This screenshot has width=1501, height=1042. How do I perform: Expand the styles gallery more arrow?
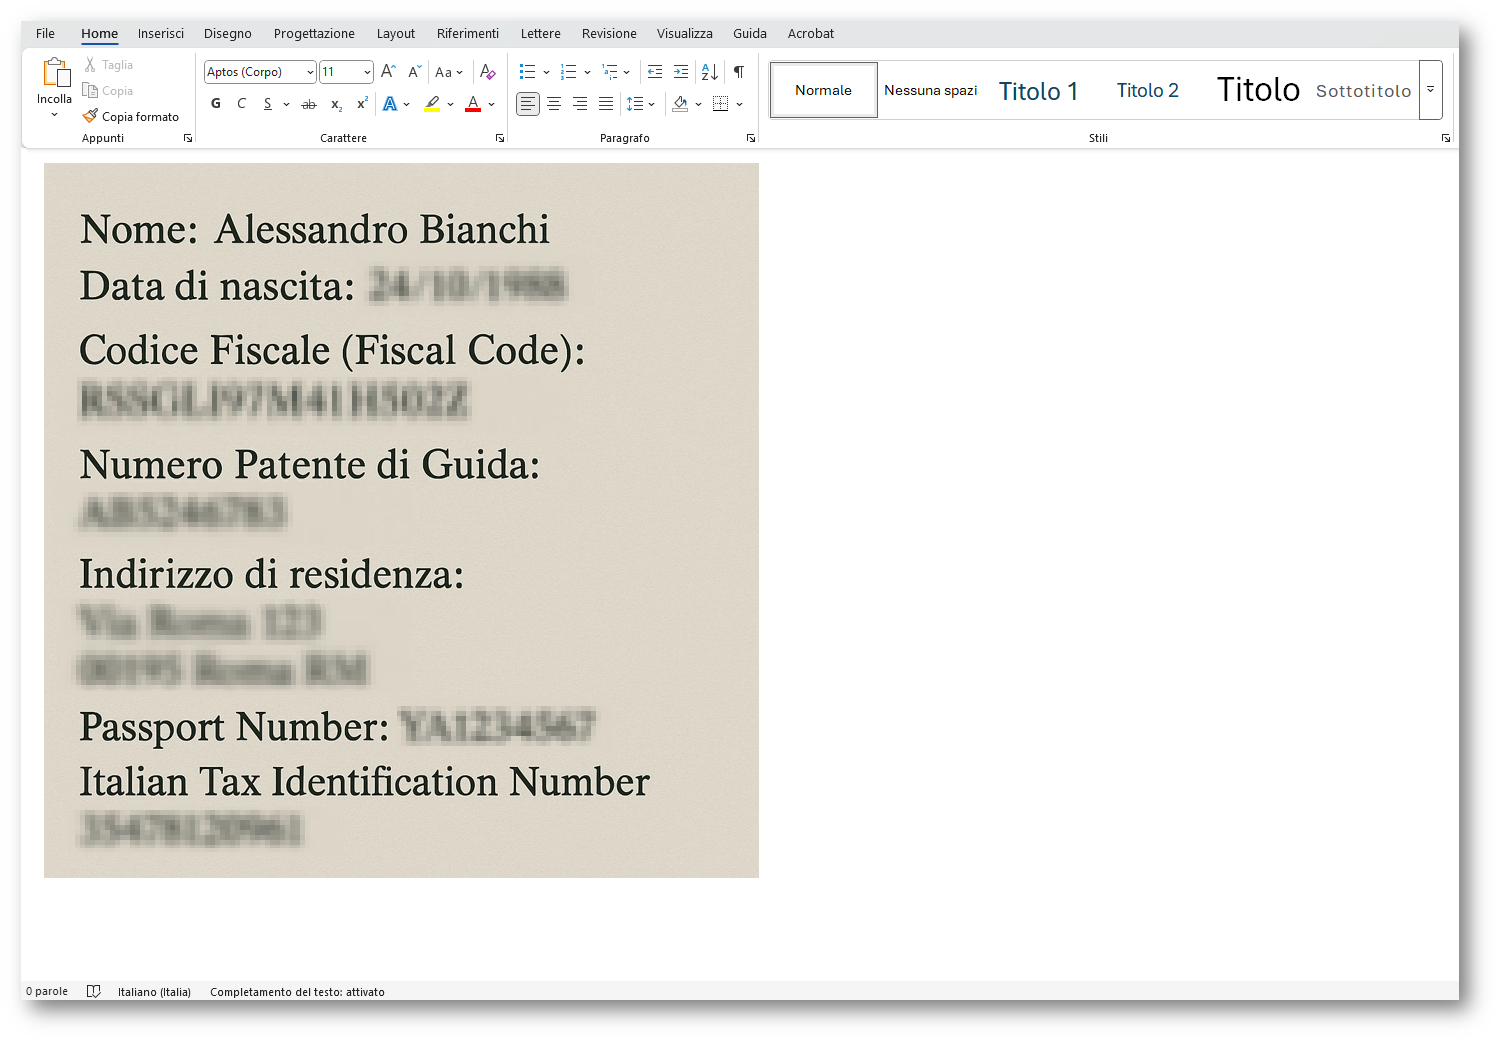(1431, 90)
